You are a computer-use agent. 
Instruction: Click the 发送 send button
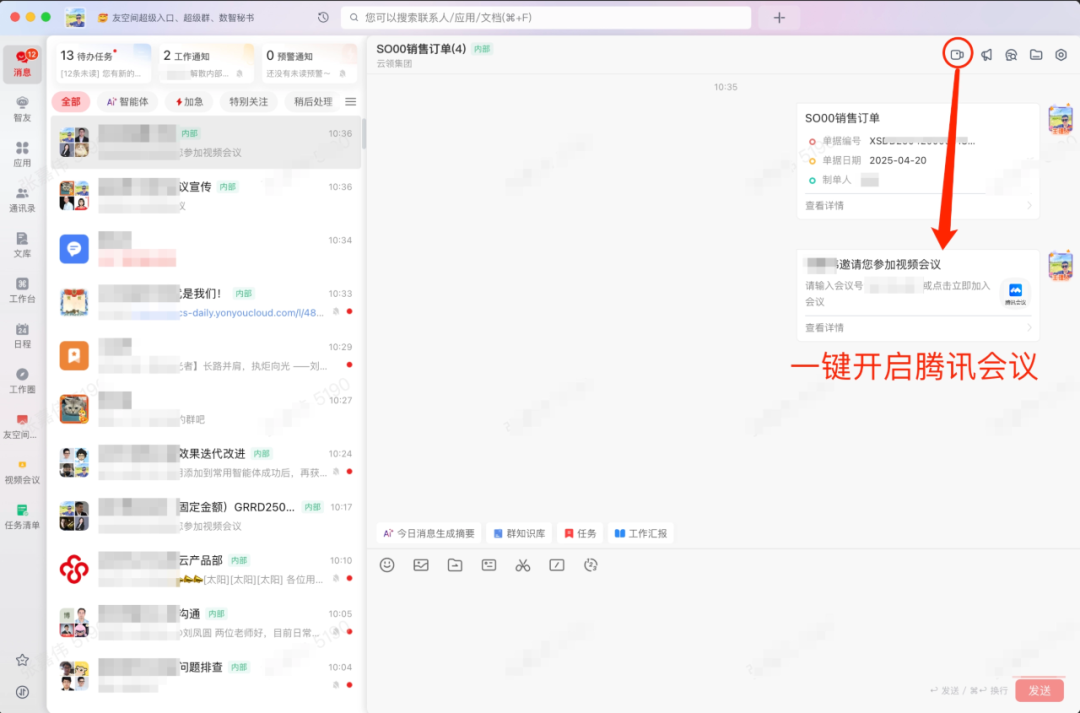(1040, 690)
